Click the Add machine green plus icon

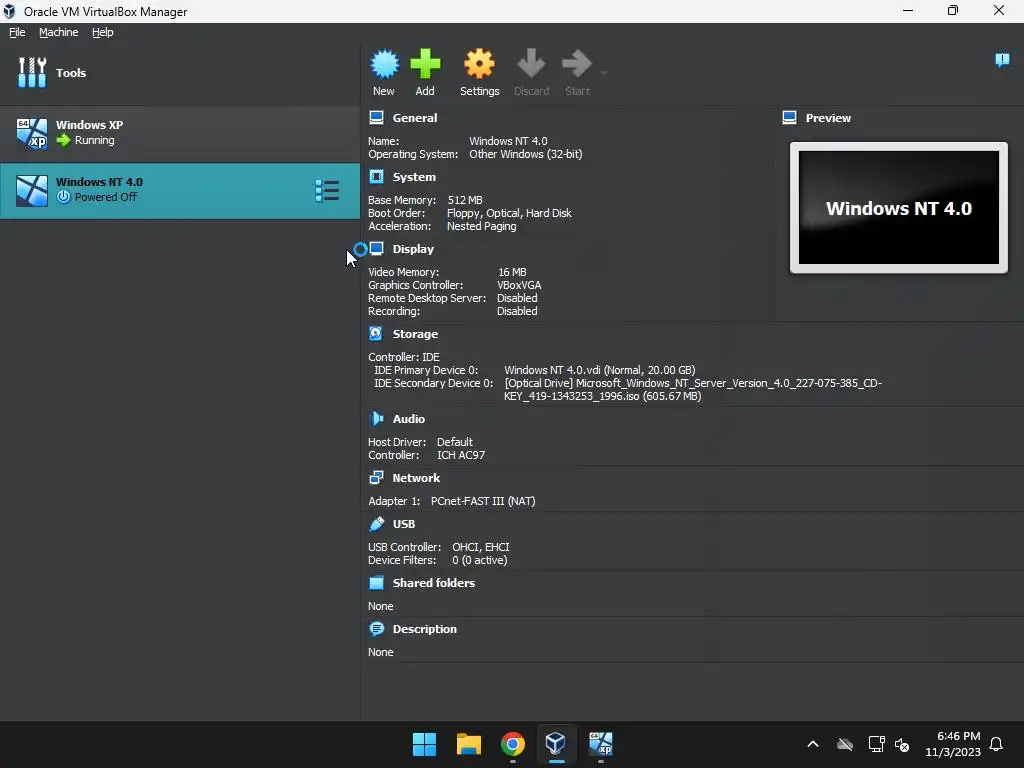coord(425,64)
